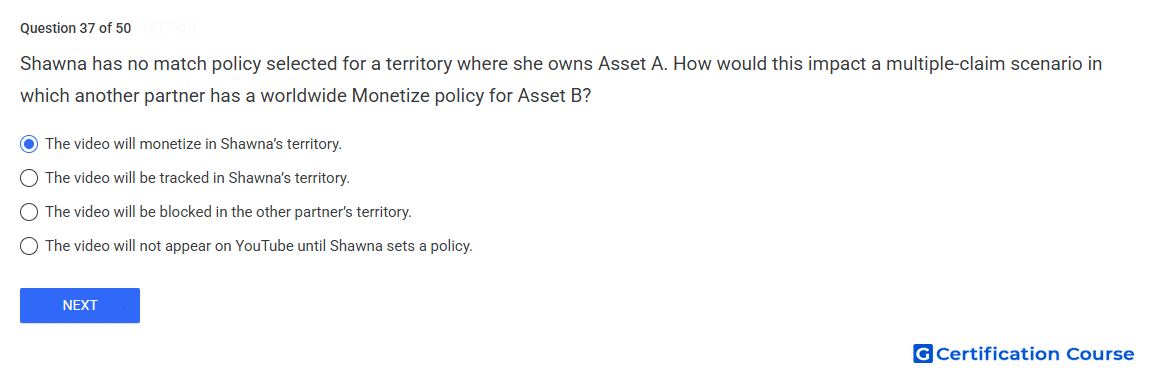The width and height of the screenshot is (1150, 373).
Task: Click the 'Question 37 of 50' counter
Action: point(76,29)
